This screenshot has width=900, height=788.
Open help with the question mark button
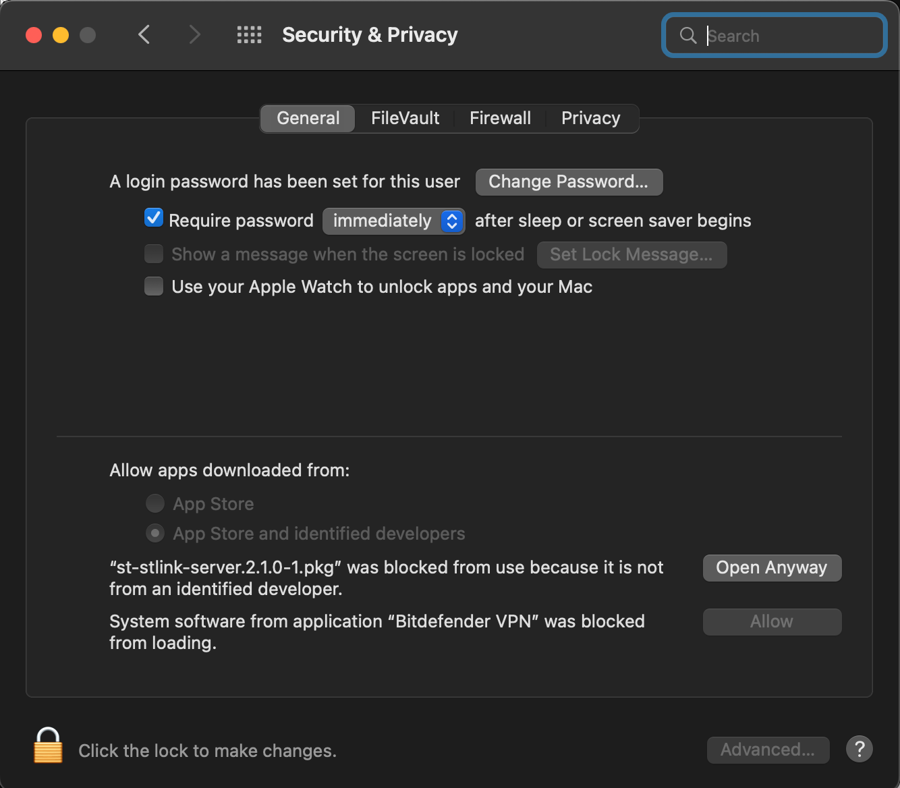click(859, 749)
